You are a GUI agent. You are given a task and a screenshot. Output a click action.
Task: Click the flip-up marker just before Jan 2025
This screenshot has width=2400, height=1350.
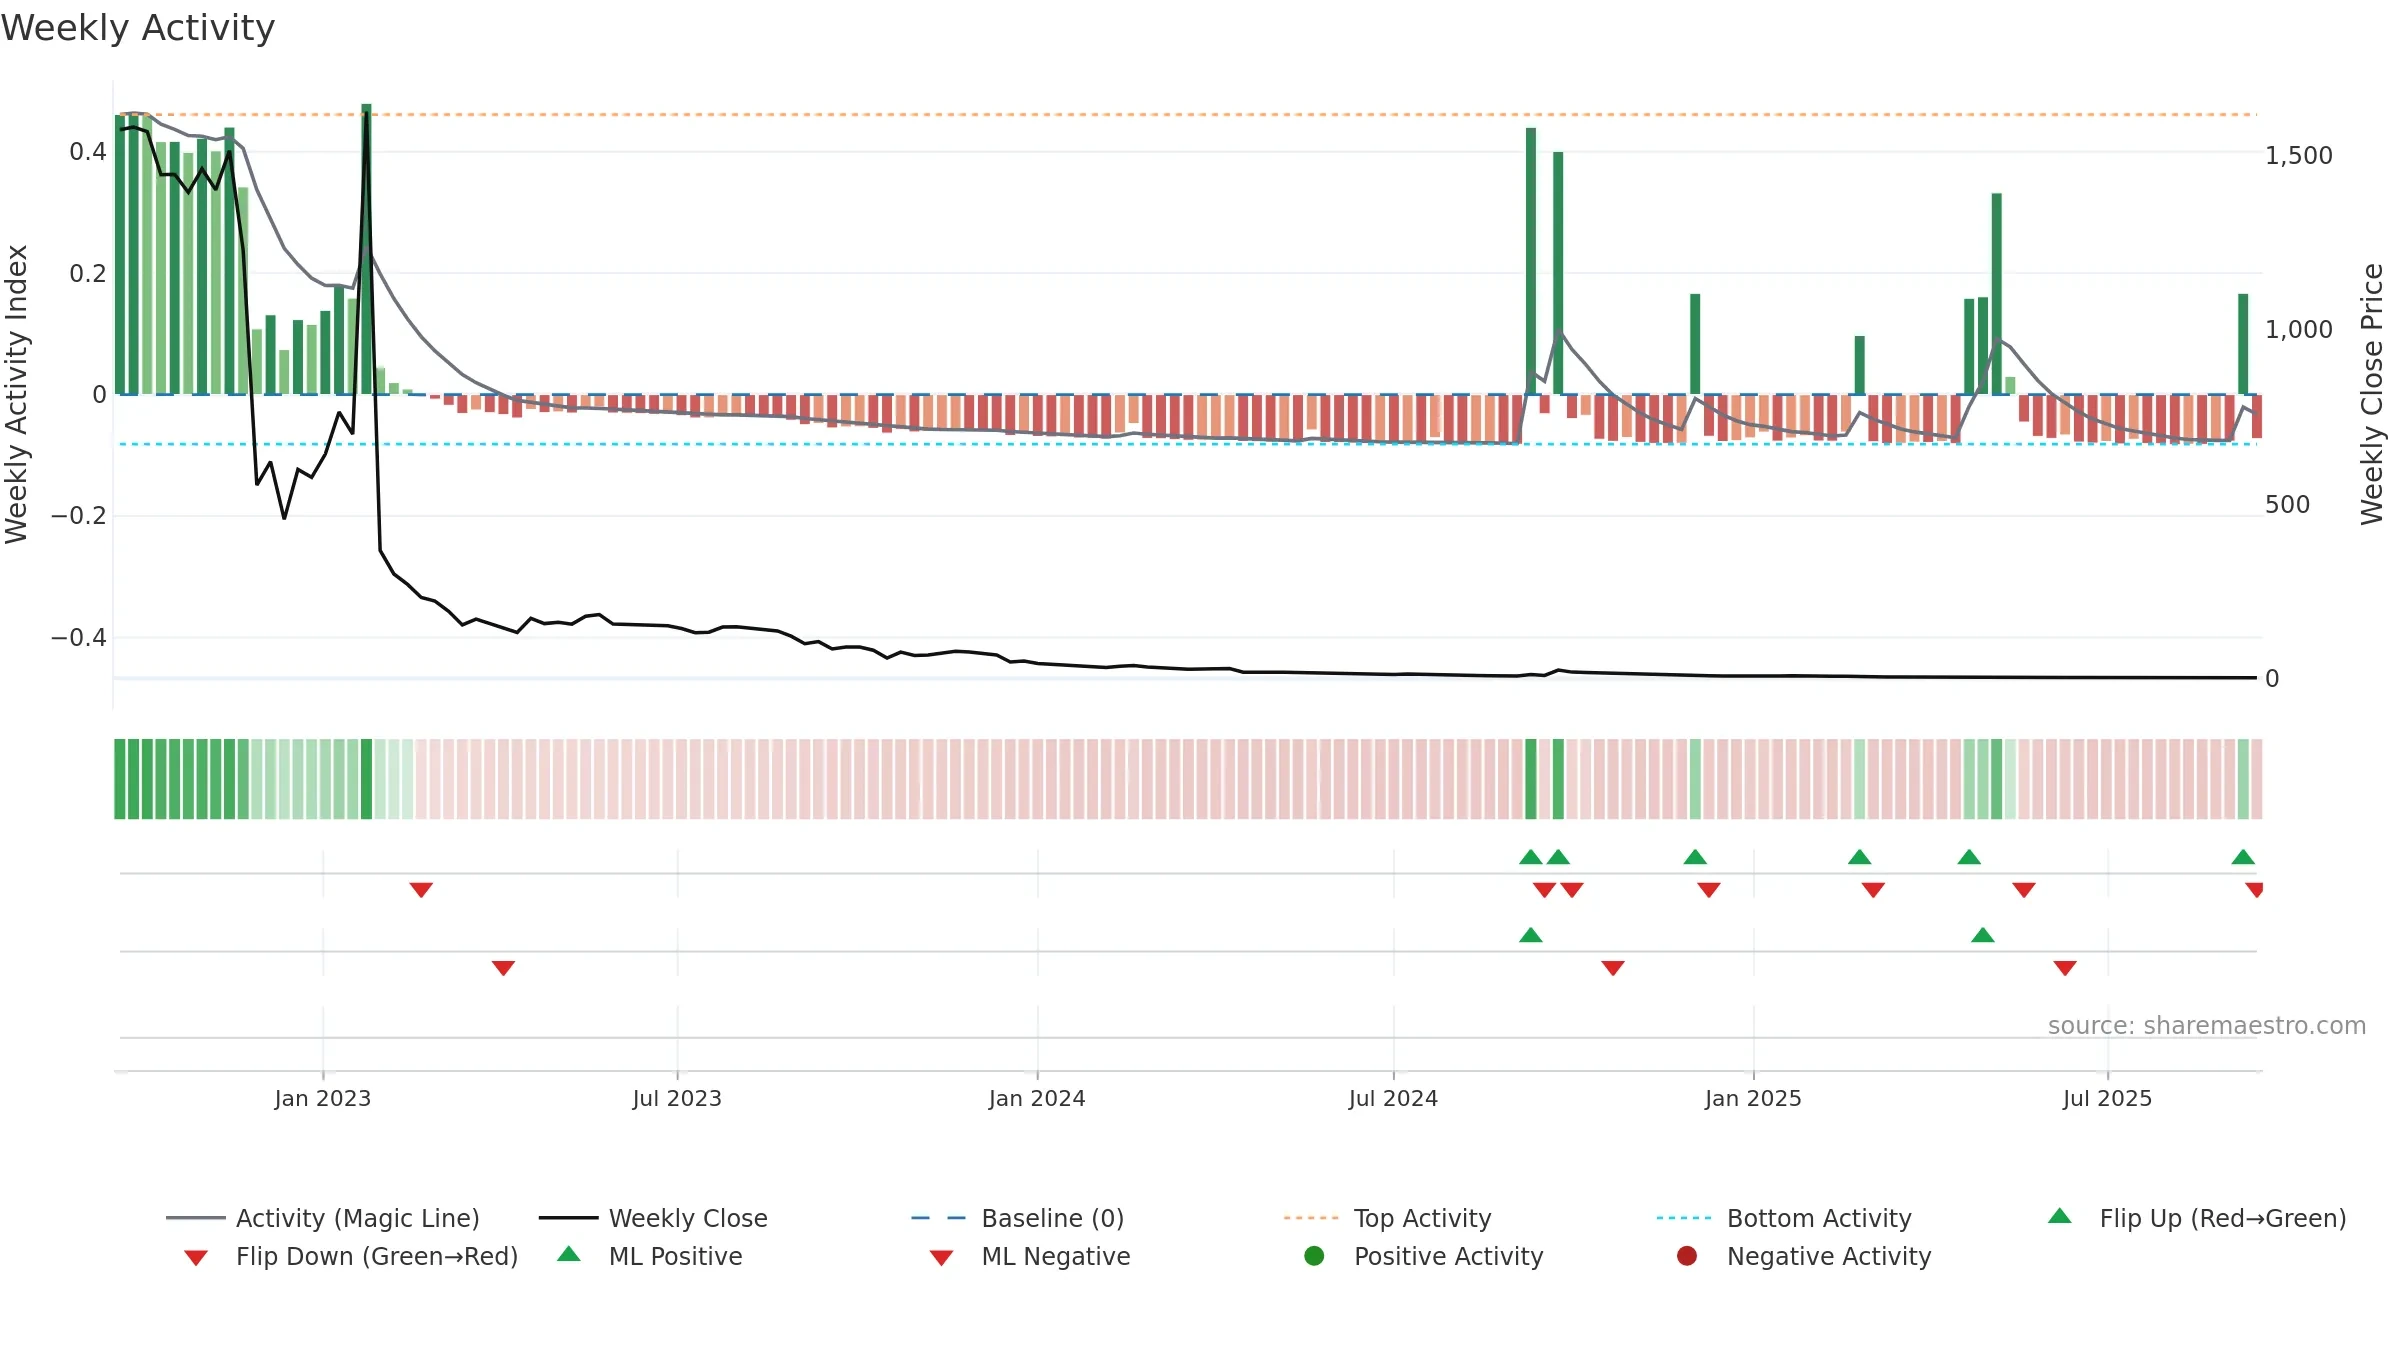coord(1695,856)
